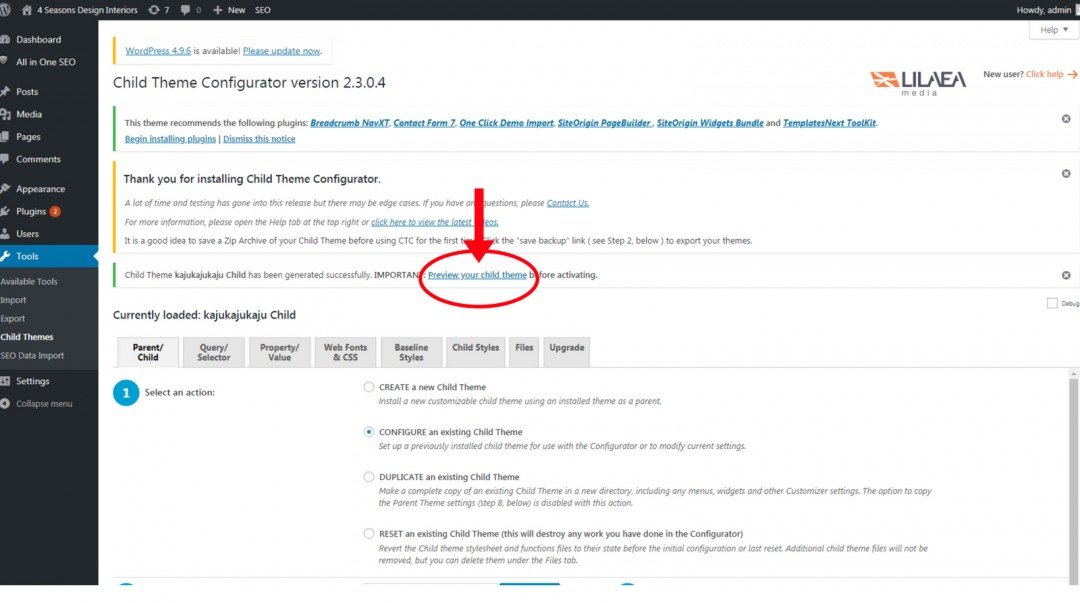The image size is (1080, 603).
Task: Open the updates icon showing 7
Action: pos(154,10)
